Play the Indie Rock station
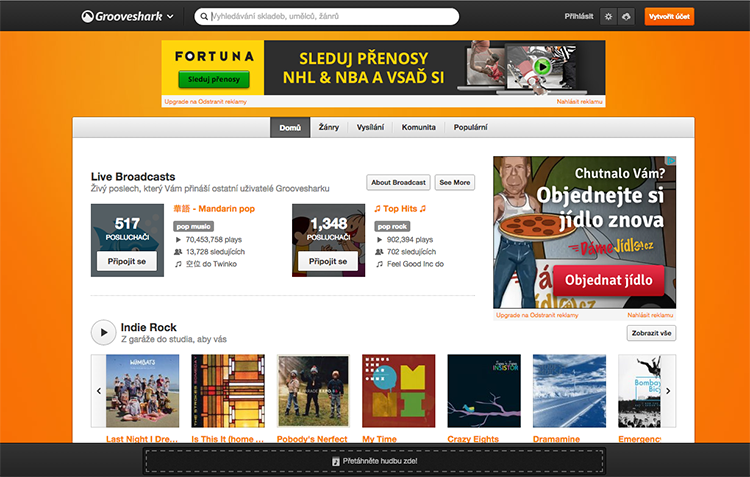 tap(103, 332)
